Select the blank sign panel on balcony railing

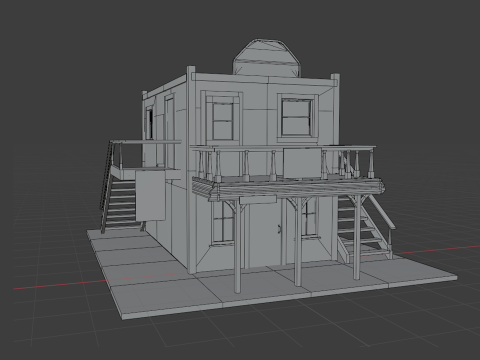302,163
